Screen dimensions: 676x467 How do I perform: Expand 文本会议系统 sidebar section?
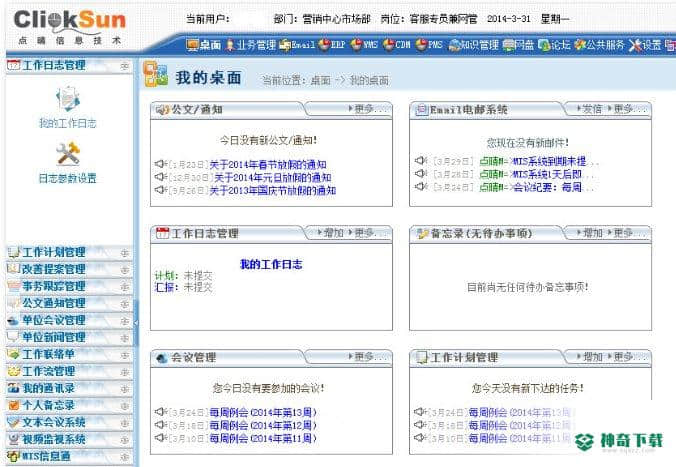pyautogui.click(x=125, y=423)
